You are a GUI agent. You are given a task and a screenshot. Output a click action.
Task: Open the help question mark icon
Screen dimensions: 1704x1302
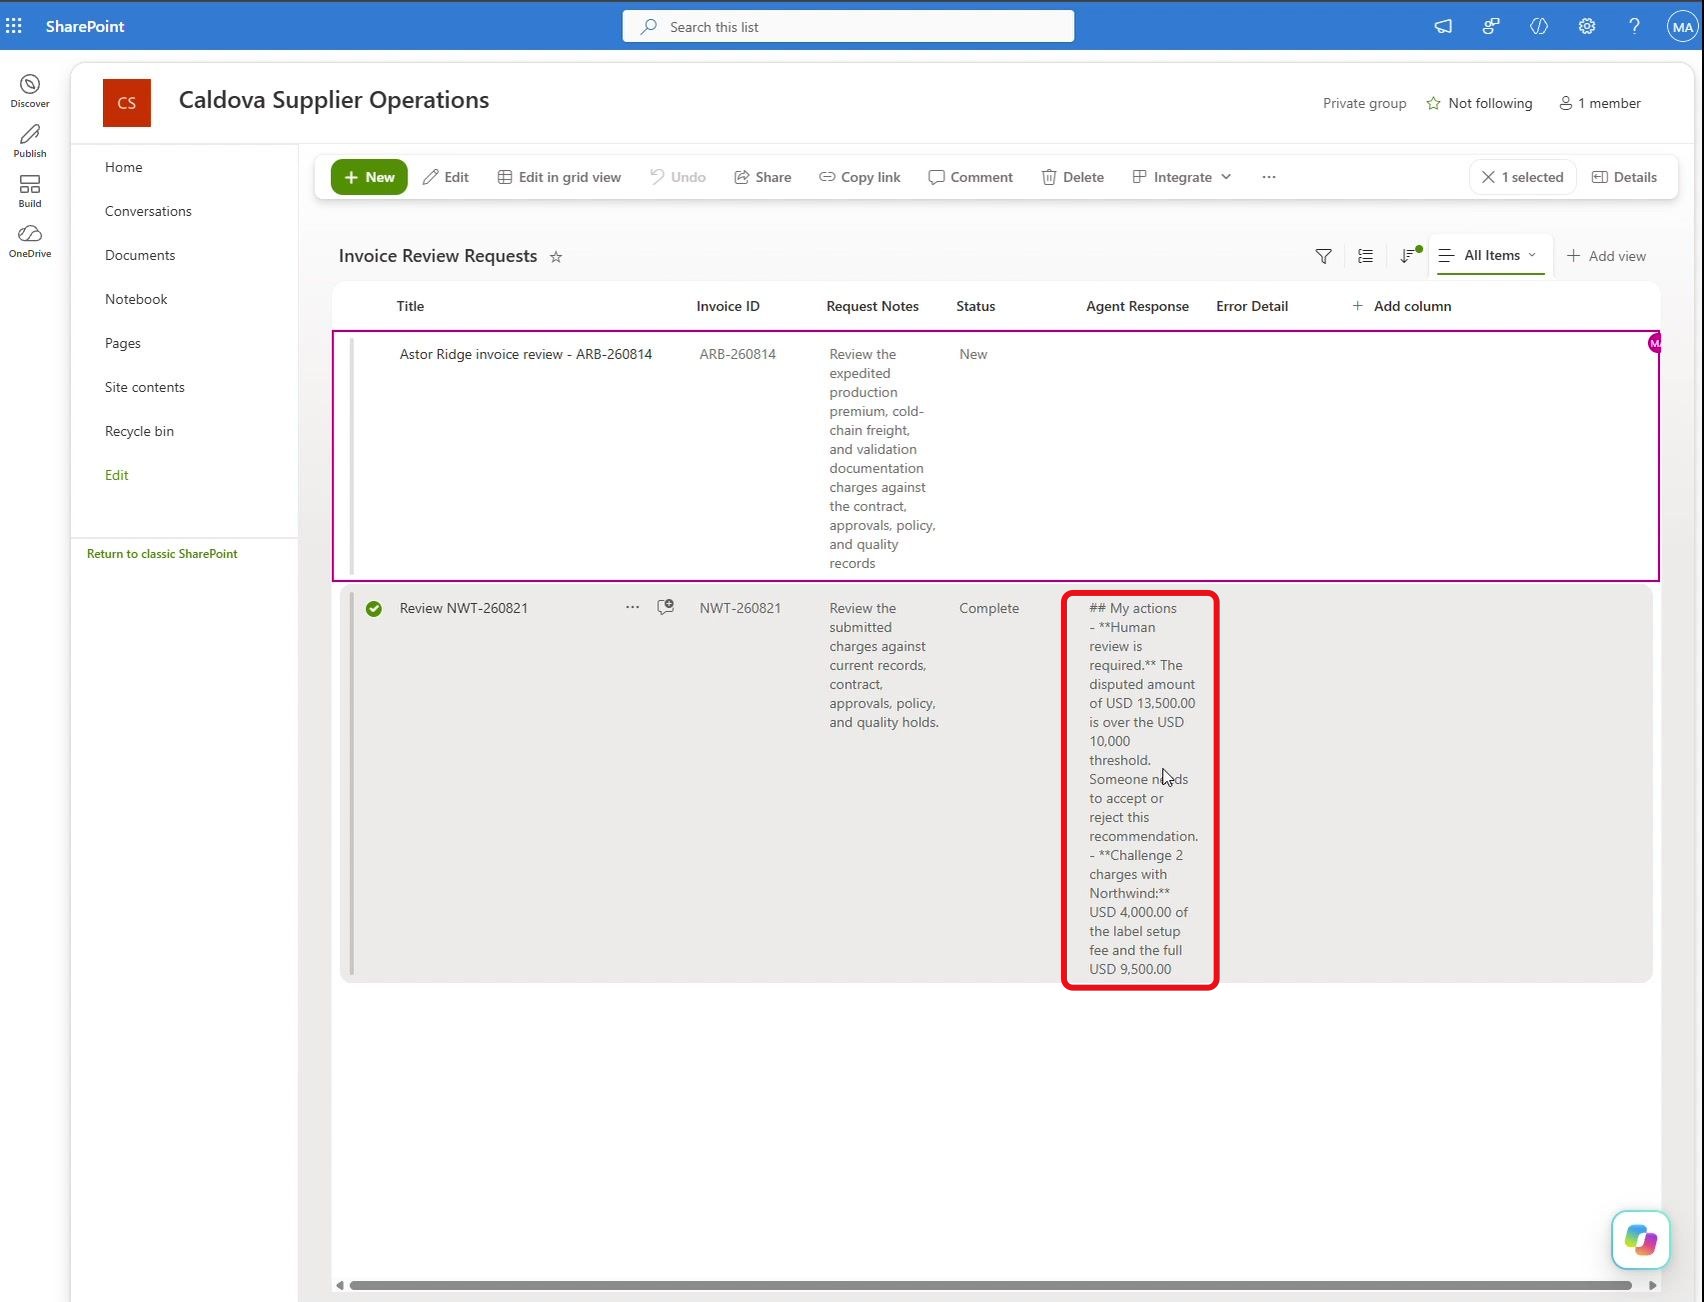coord(1634,27)
